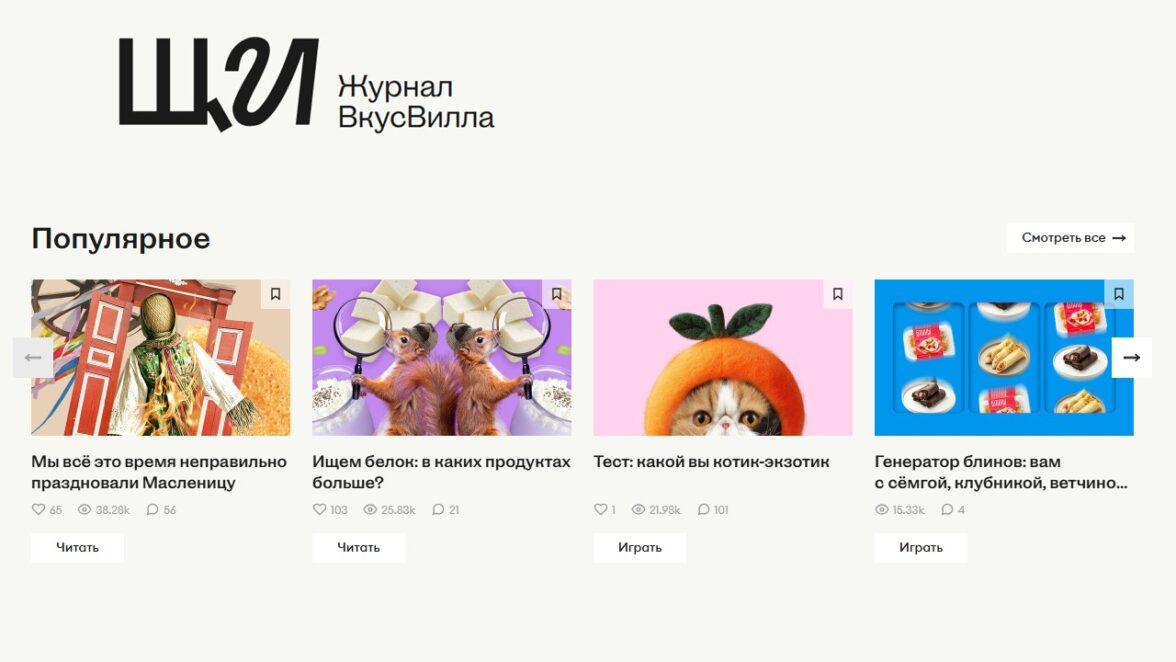Open the ЩИ Журнал ВкусВилла logo

[x=306, y=86]
